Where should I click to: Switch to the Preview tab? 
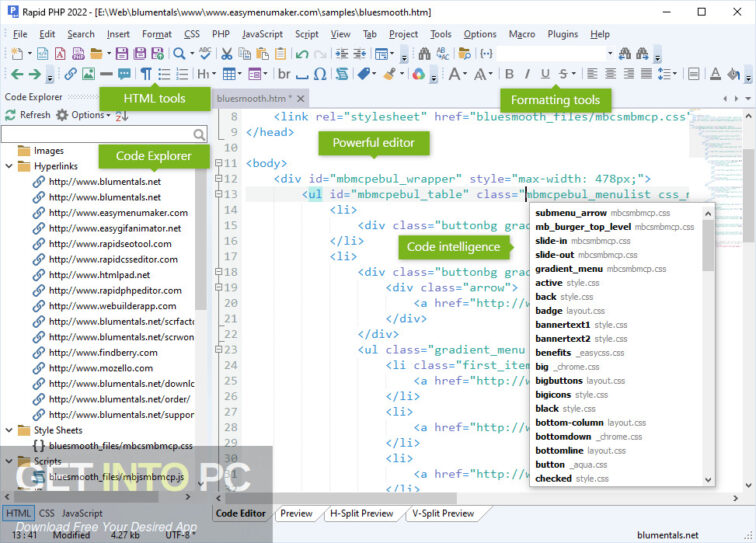pyautogui.click(x=296, y=514)
